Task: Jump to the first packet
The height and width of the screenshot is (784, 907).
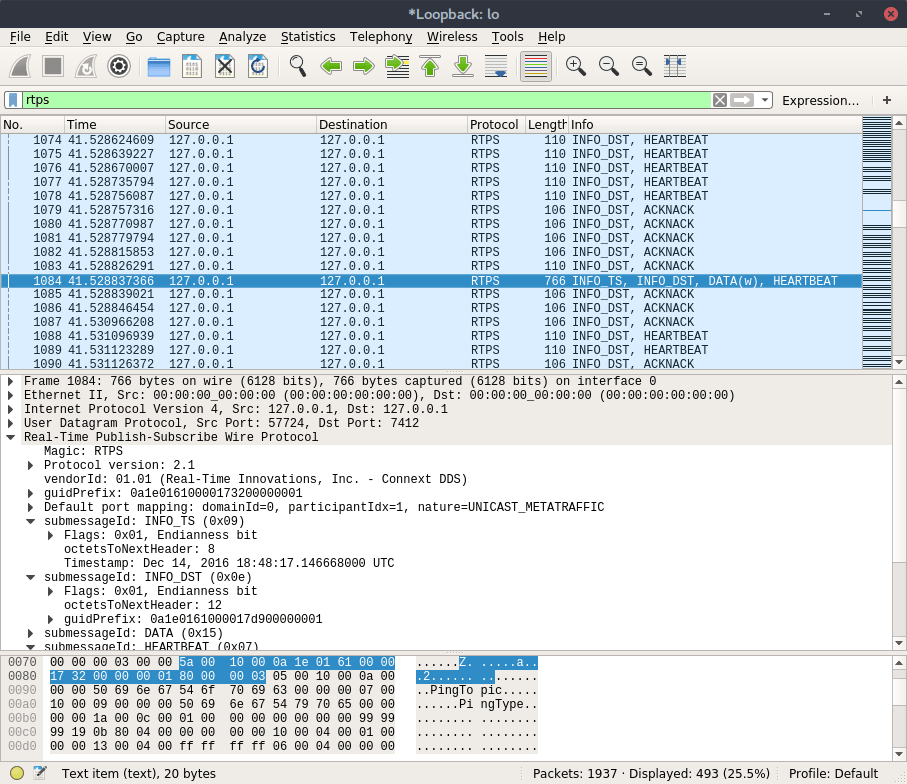Action: [x=430, y=66]
